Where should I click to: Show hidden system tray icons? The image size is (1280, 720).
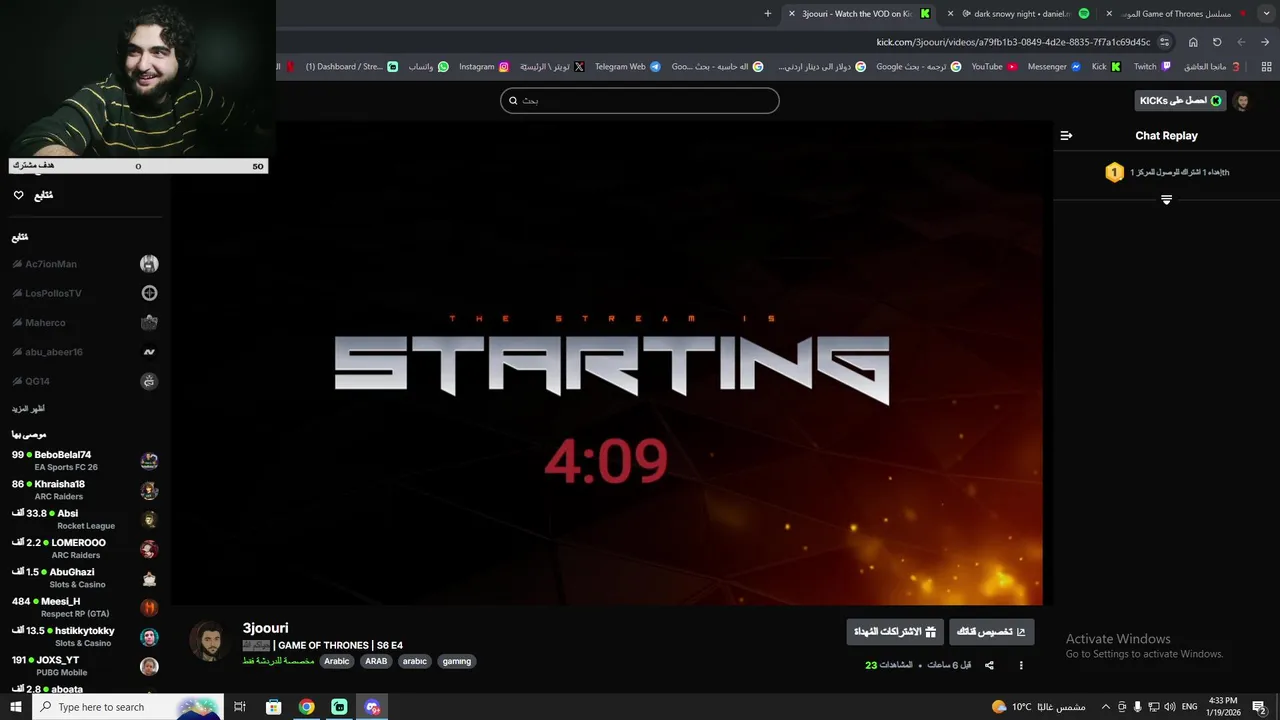[x=1105, y=707]
